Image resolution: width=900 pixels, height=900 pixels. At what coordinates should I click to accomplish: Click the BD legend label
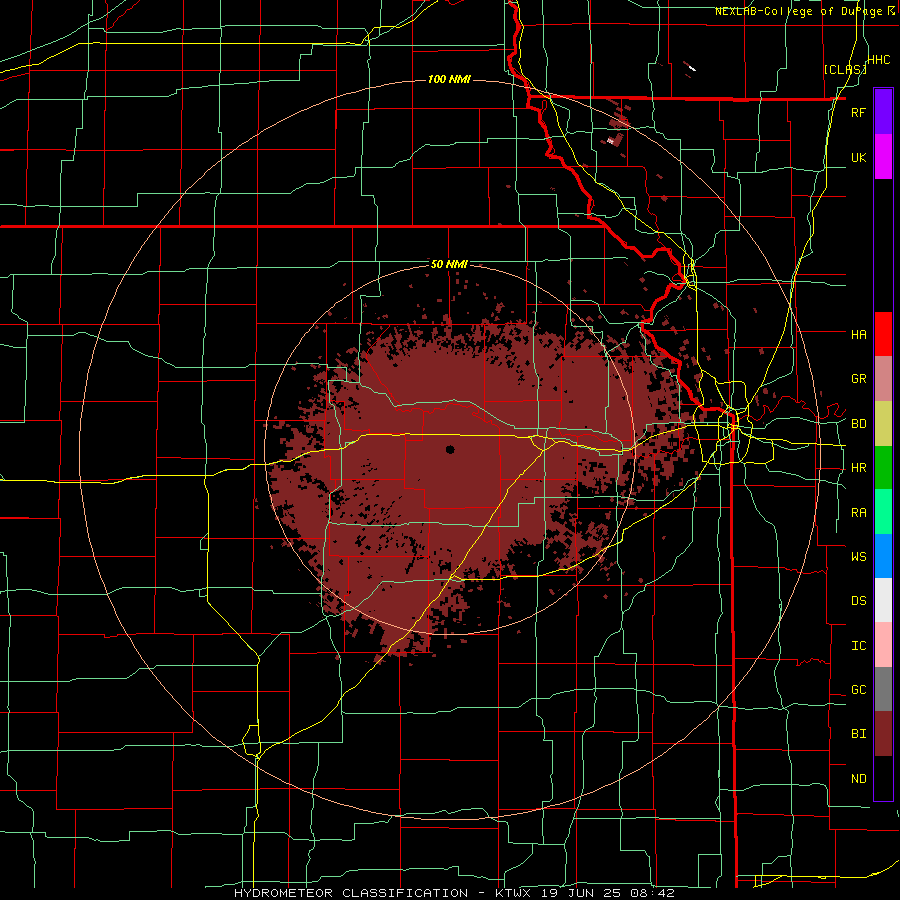[x=858, y=424]
